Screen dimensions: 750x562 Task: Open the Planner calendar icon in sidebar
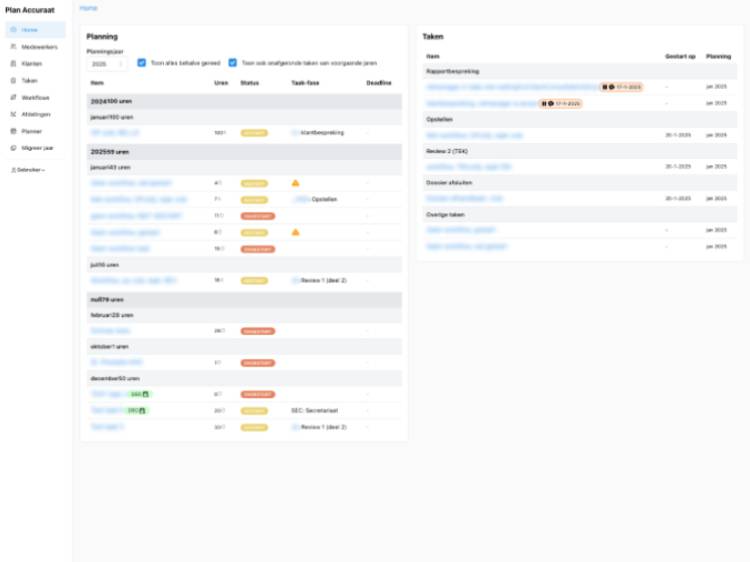[13, 131]
